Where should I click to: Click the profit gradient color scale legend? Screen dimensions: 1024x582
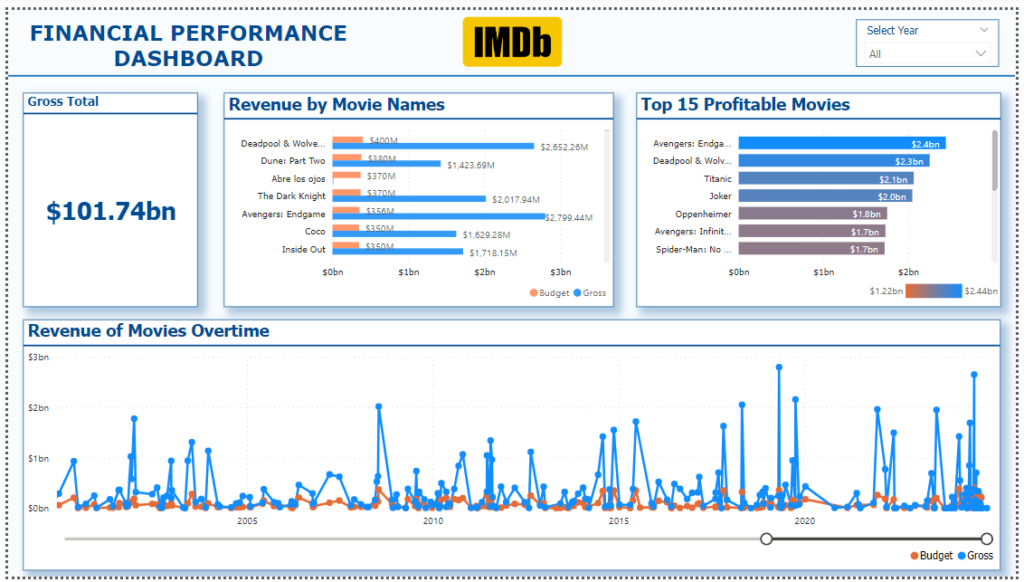coord(933,291)
